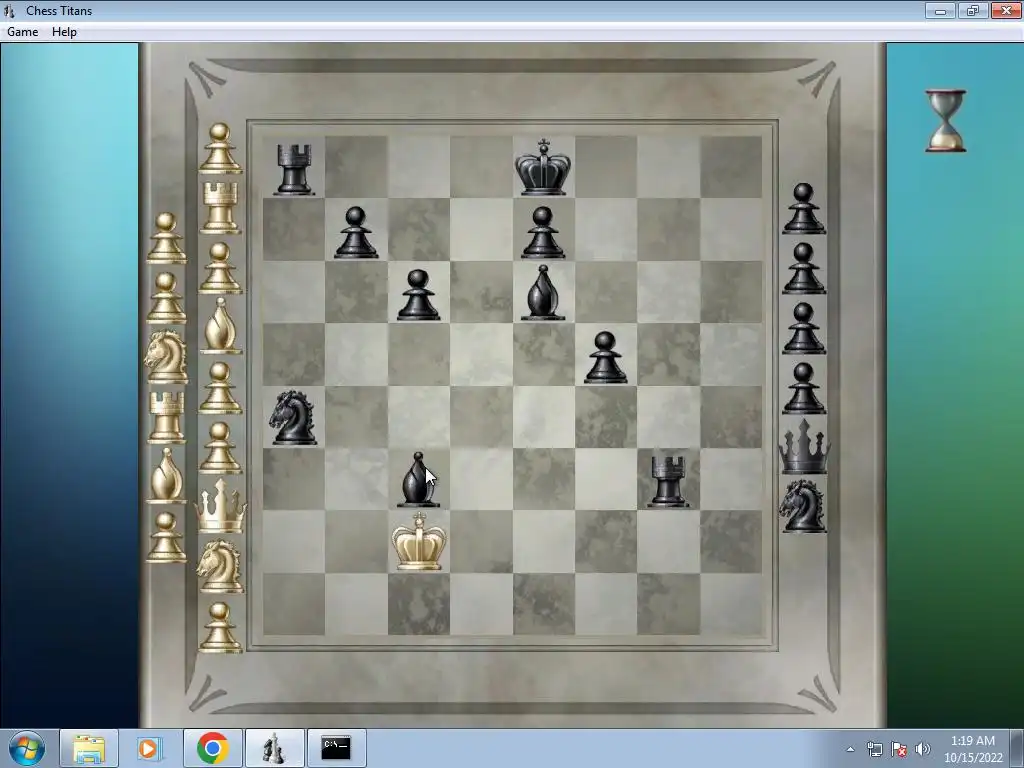Open the Windows Start menu
This screenshot has height=768, width=1024.
point(27,748)
